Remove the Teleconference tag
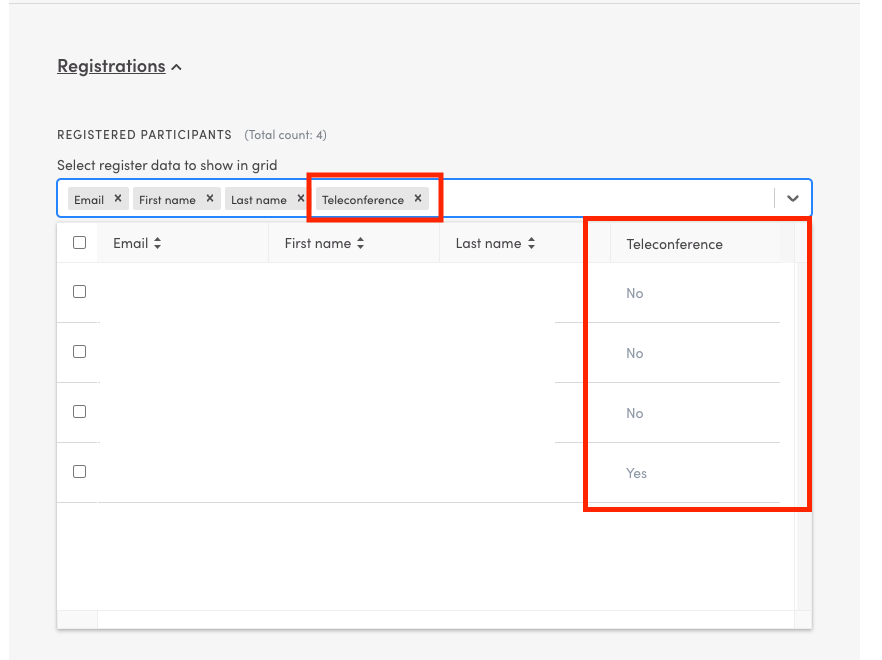Screen dimensions: 882x660 point(418,198)
